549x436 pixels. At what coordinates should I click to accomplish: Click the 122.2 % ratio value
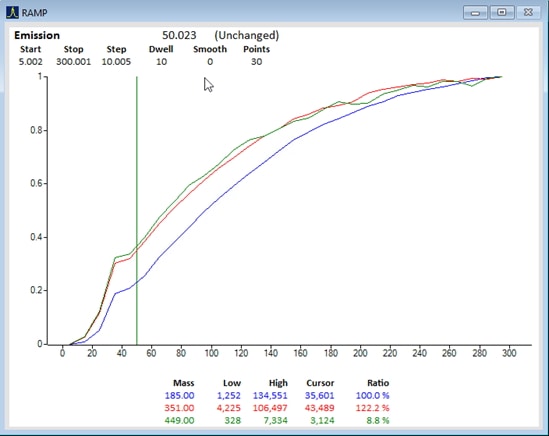coord(372,408)
